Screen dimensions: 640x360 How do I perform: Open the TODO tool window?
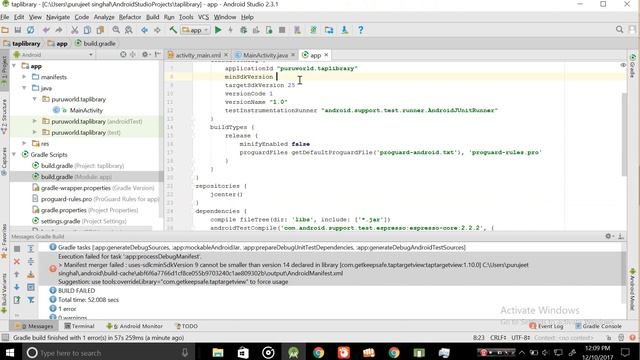click(x=187, y=326)
